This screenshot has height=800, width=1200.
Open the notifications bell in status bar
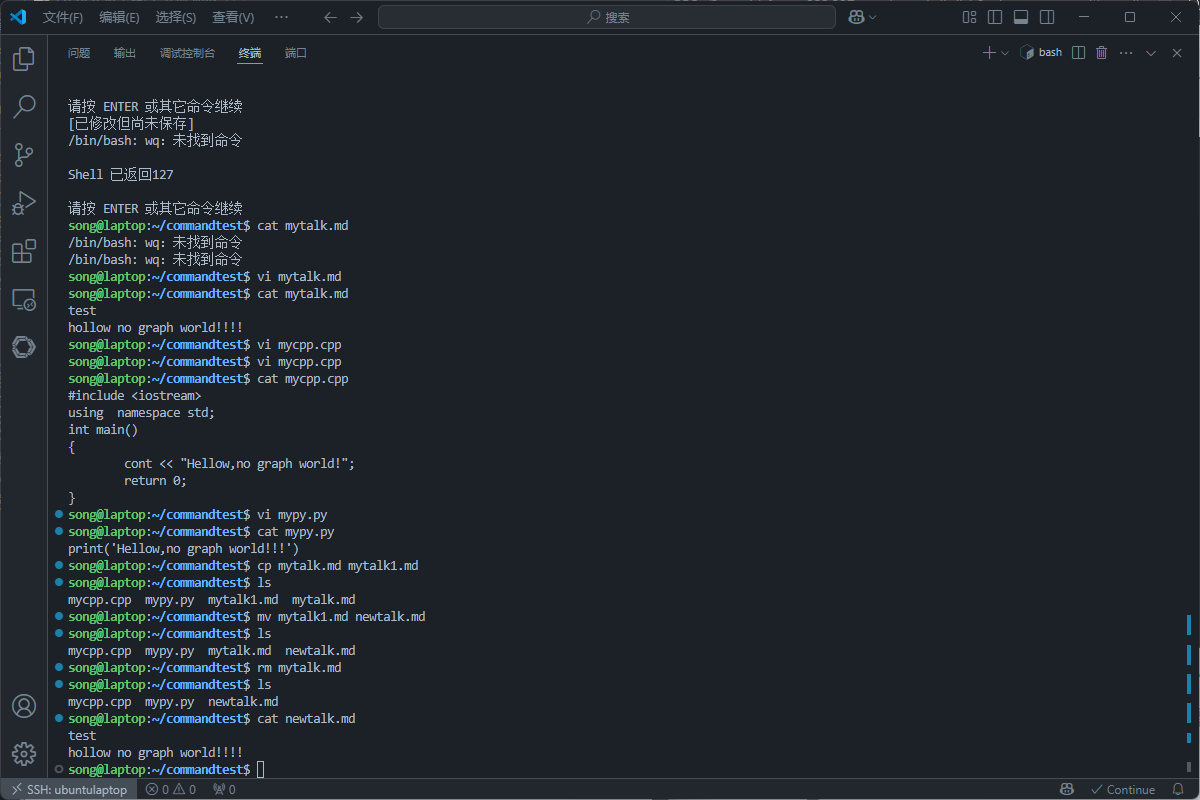(x=1178, y=789)
